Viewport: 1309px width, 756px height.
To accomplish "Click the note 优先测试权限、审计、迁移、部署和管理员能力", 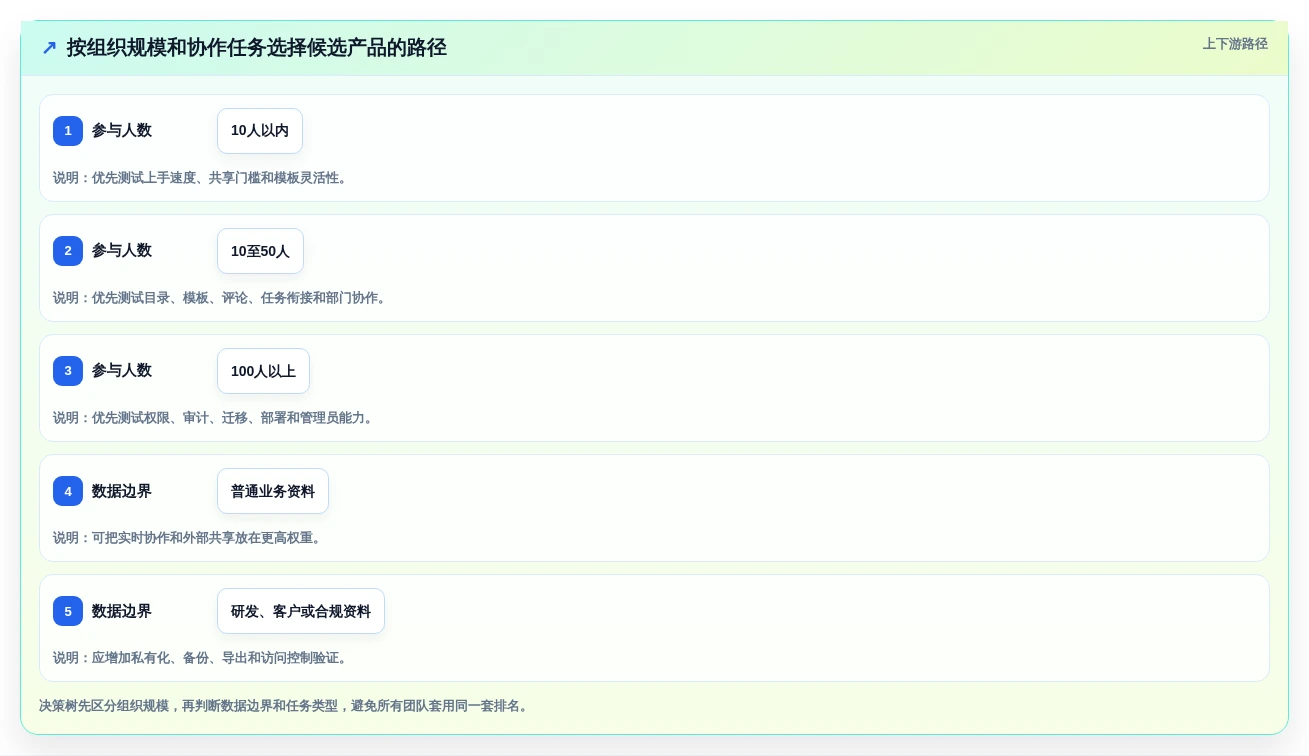I will (213, 418).
